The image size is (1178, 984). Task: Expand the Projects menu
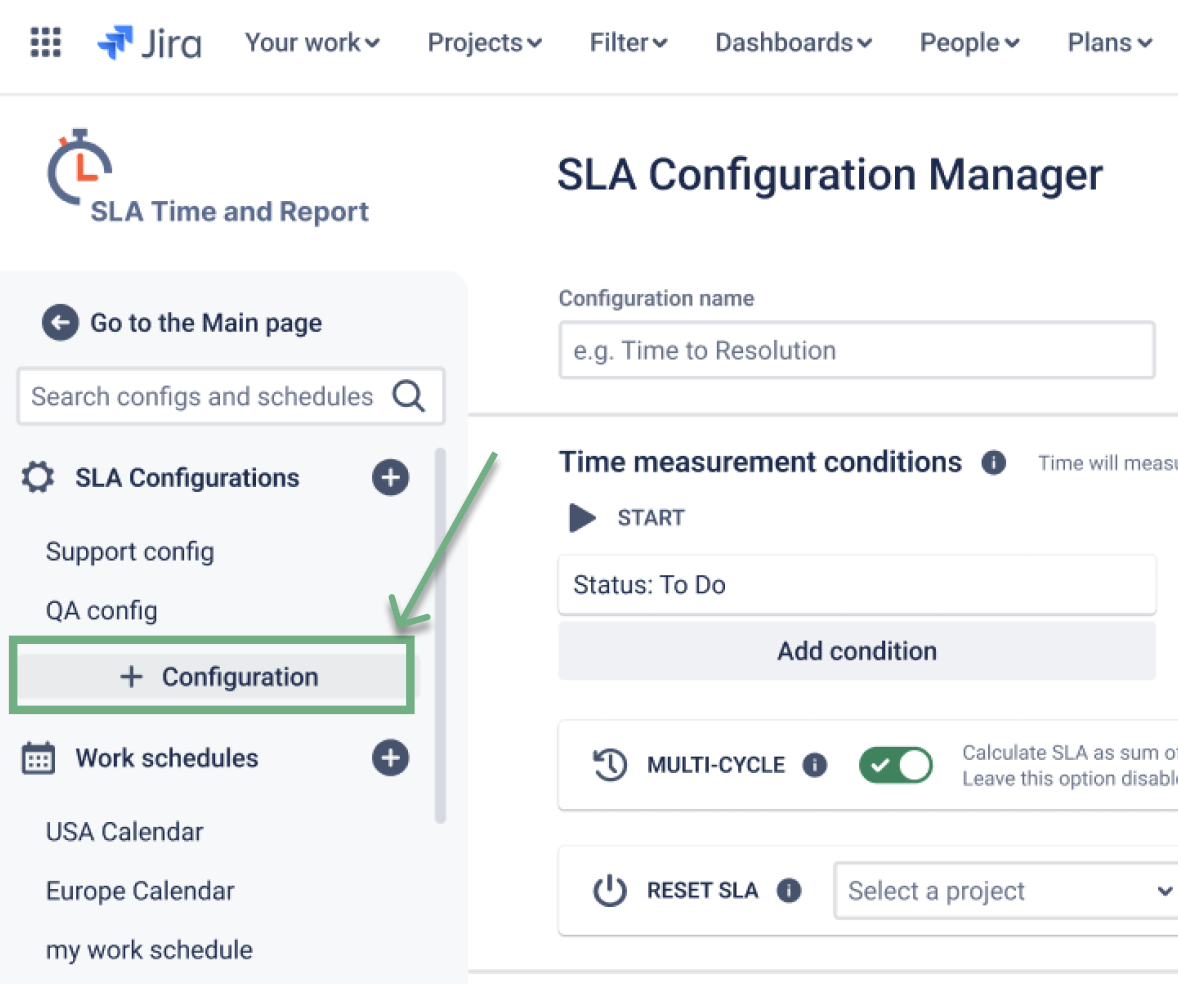pos(484,43)
